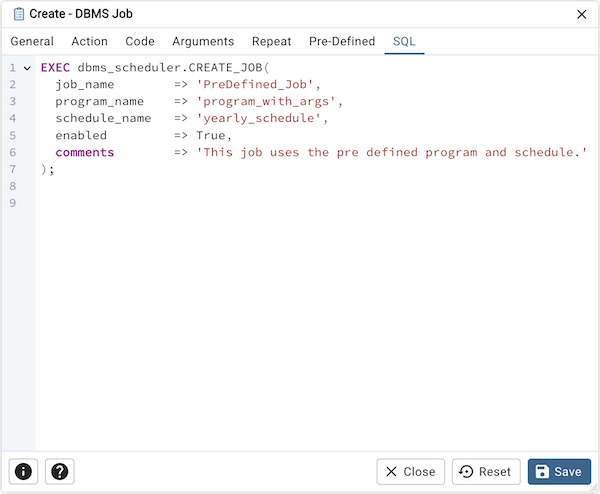The image size is (600, 494).
Task: Go to the Code tab
Action: coord(140,41)
